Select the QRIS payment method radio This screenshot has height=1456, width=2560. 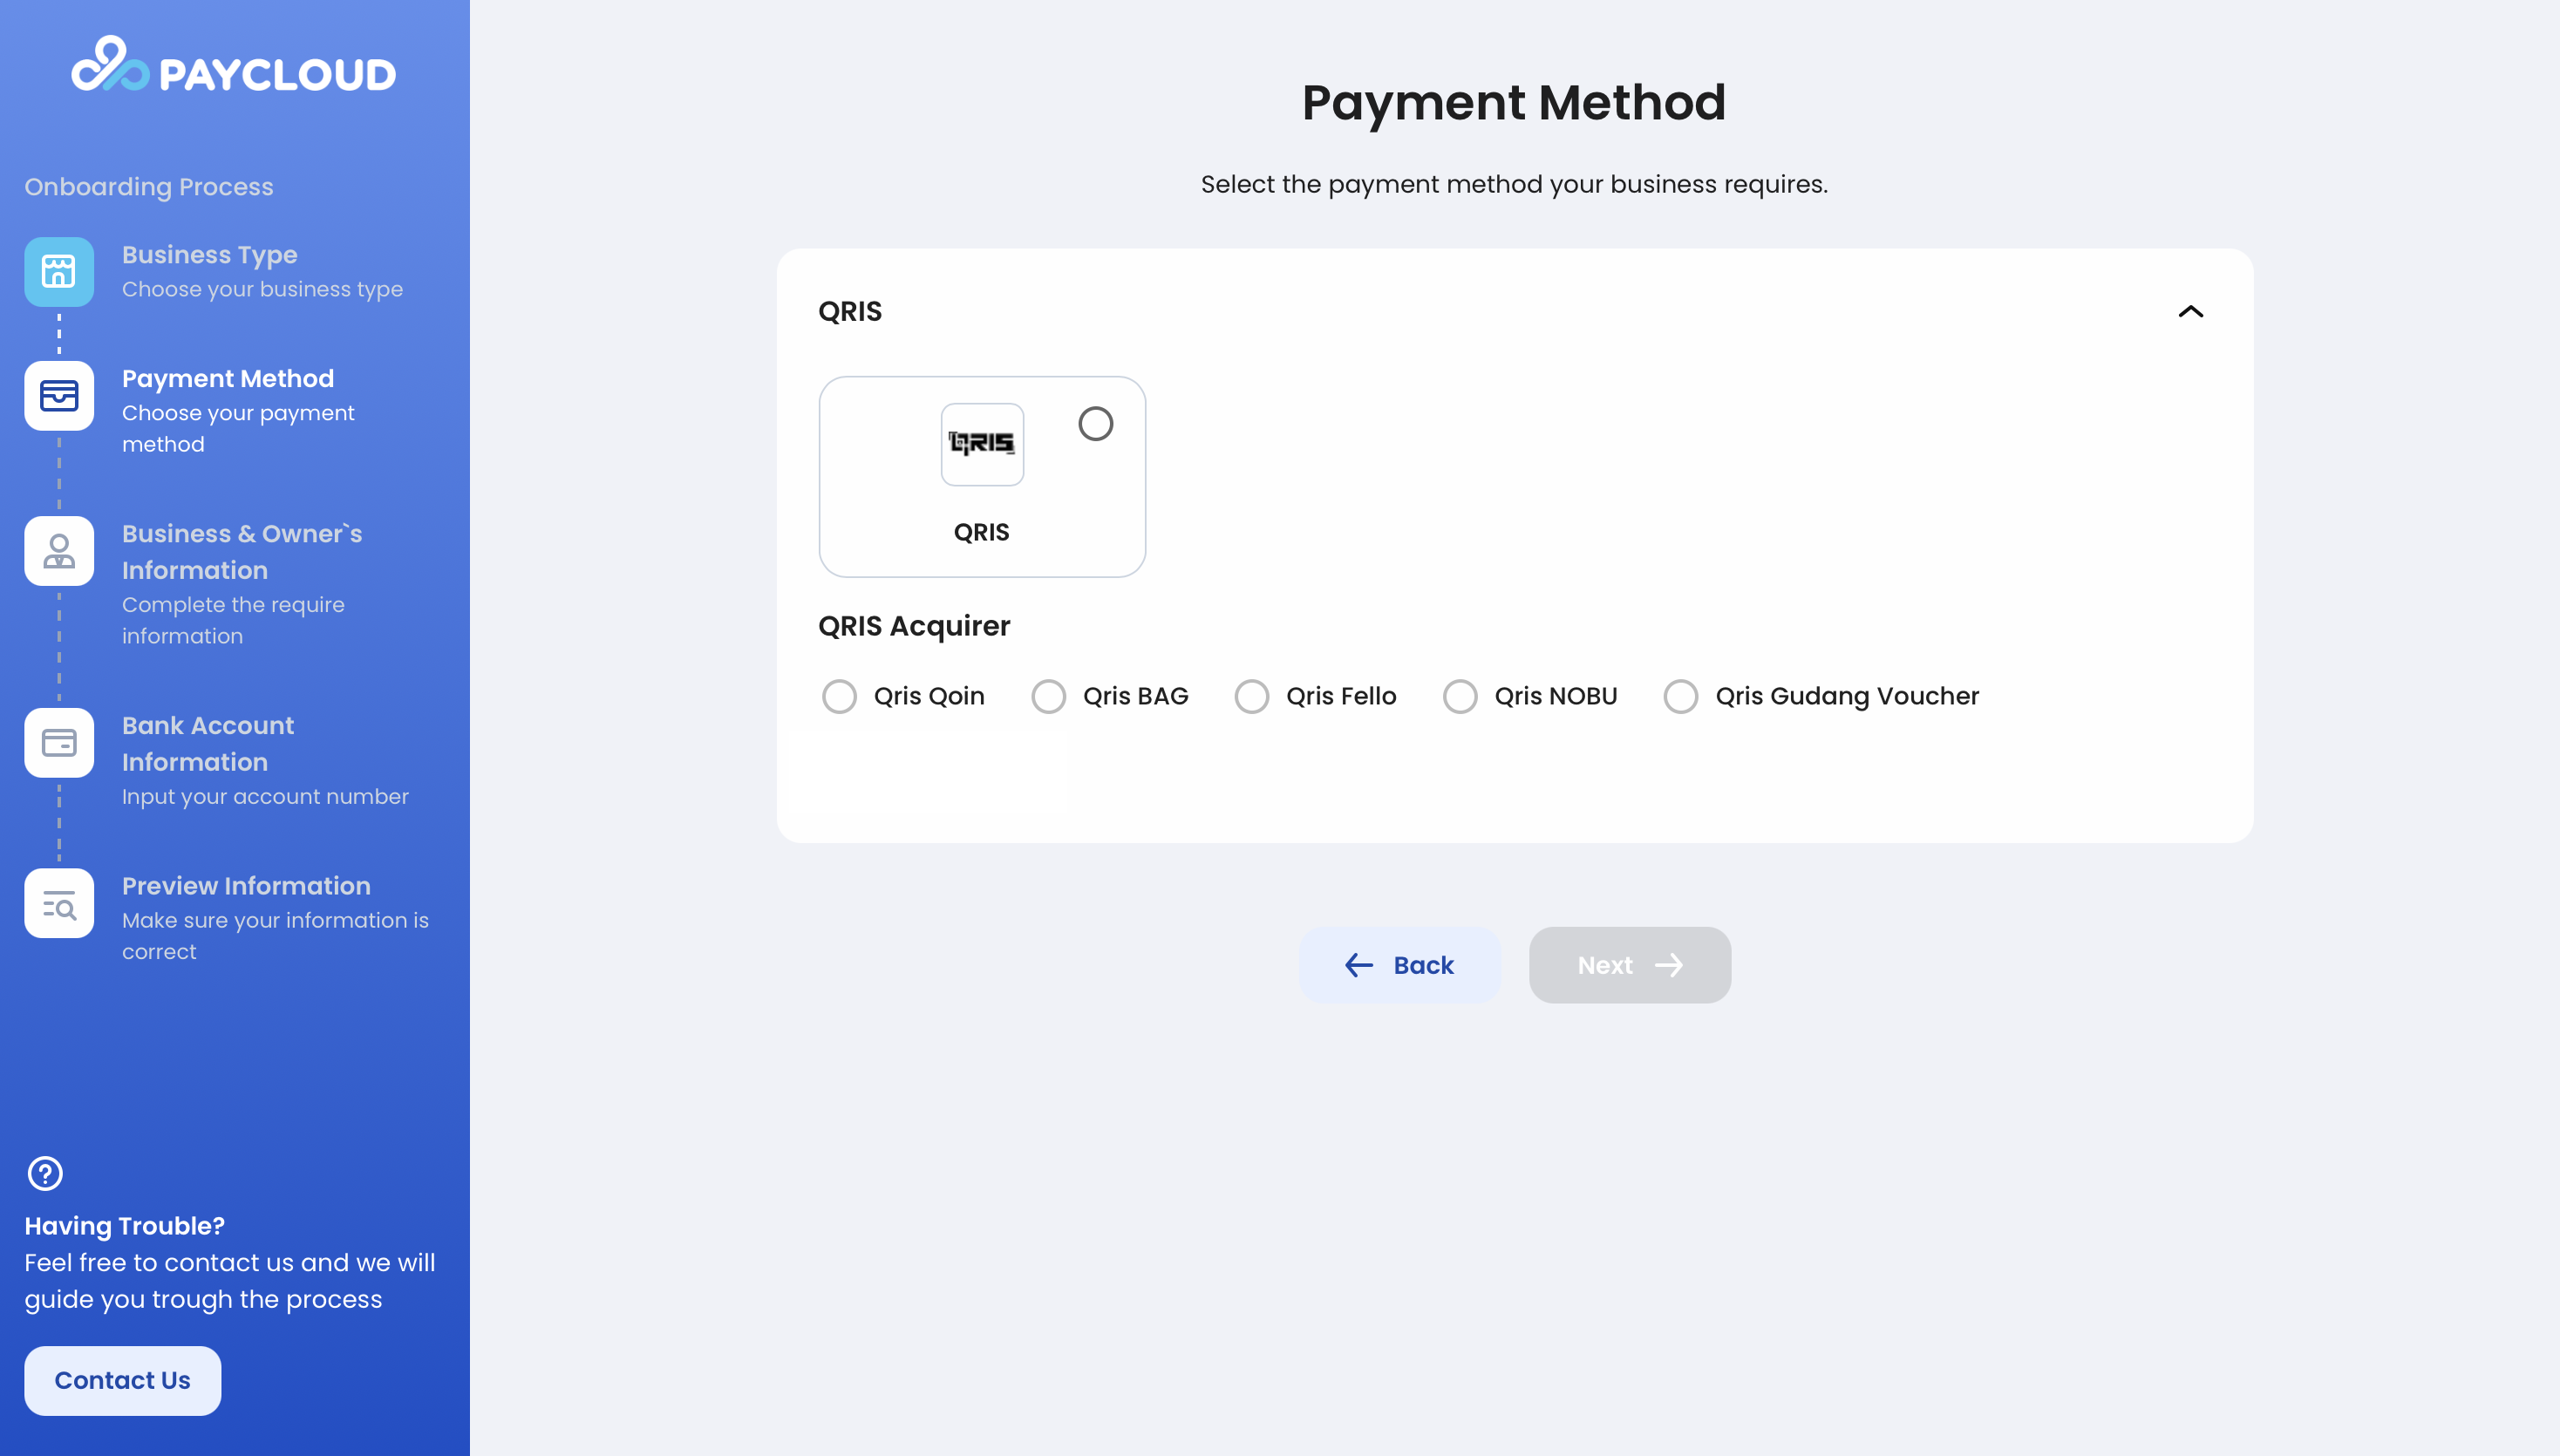pyautogui.click(x=1096, y=423)
